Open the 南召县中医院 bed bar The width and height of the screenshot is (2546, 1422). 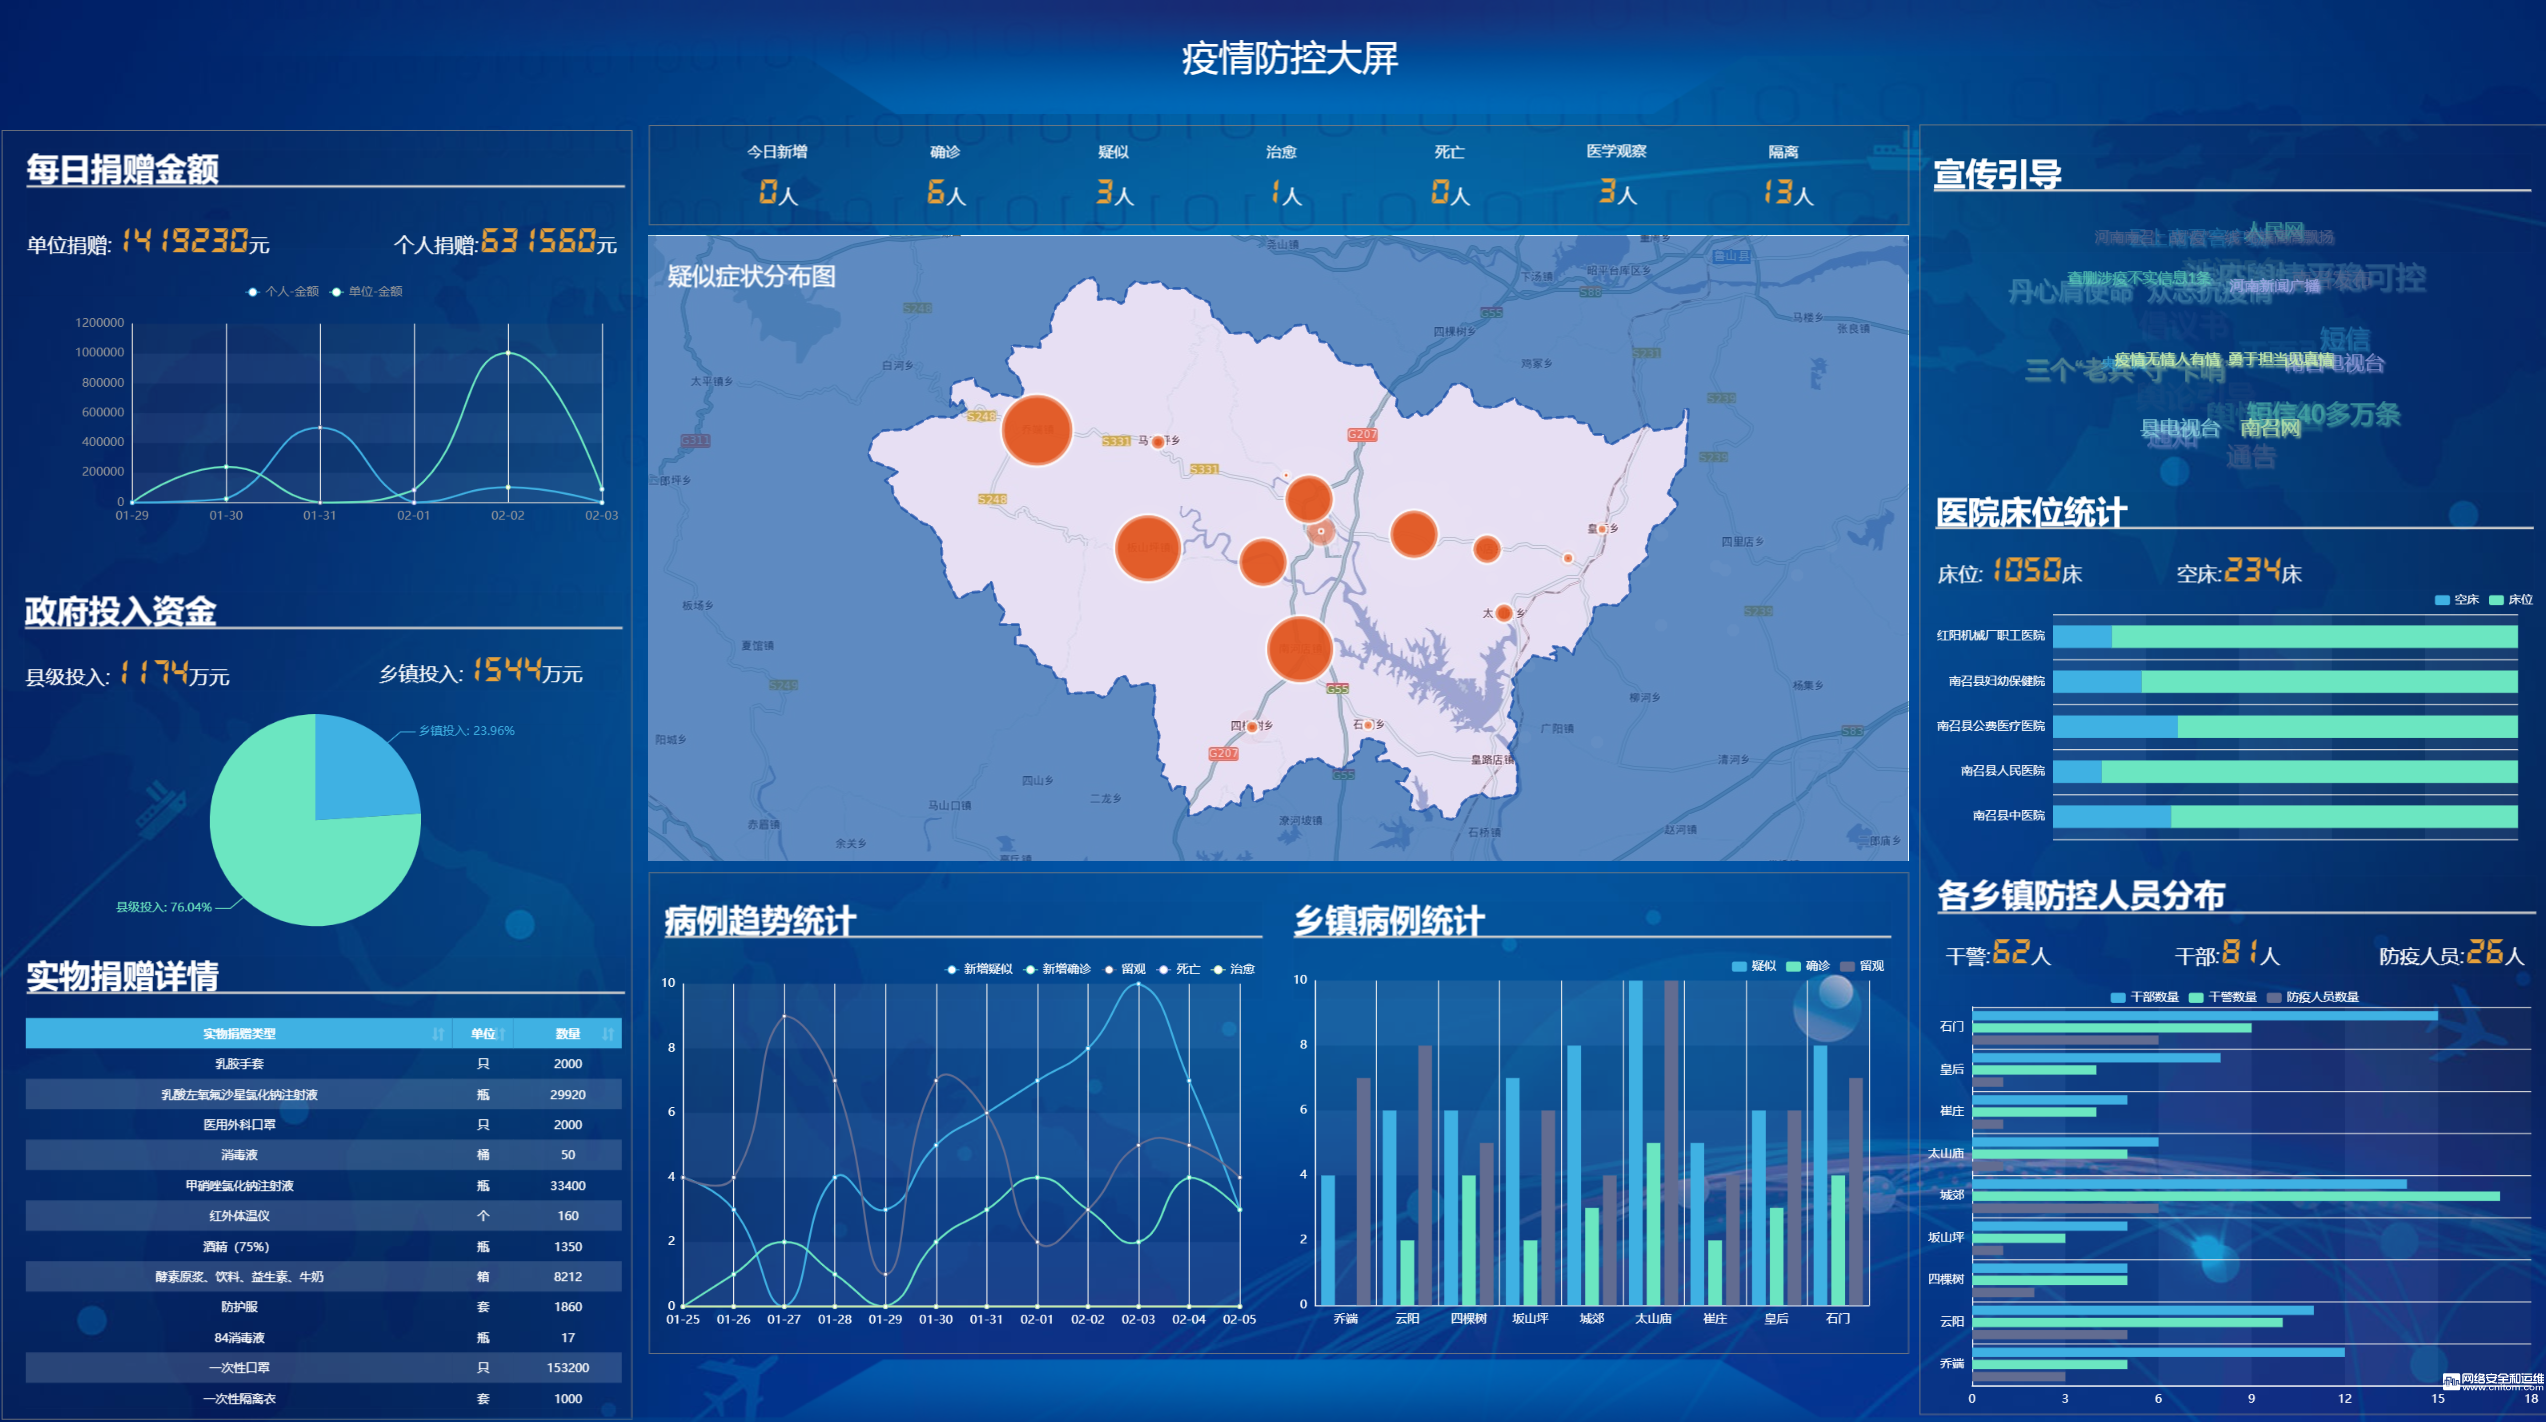(2285, 817)
